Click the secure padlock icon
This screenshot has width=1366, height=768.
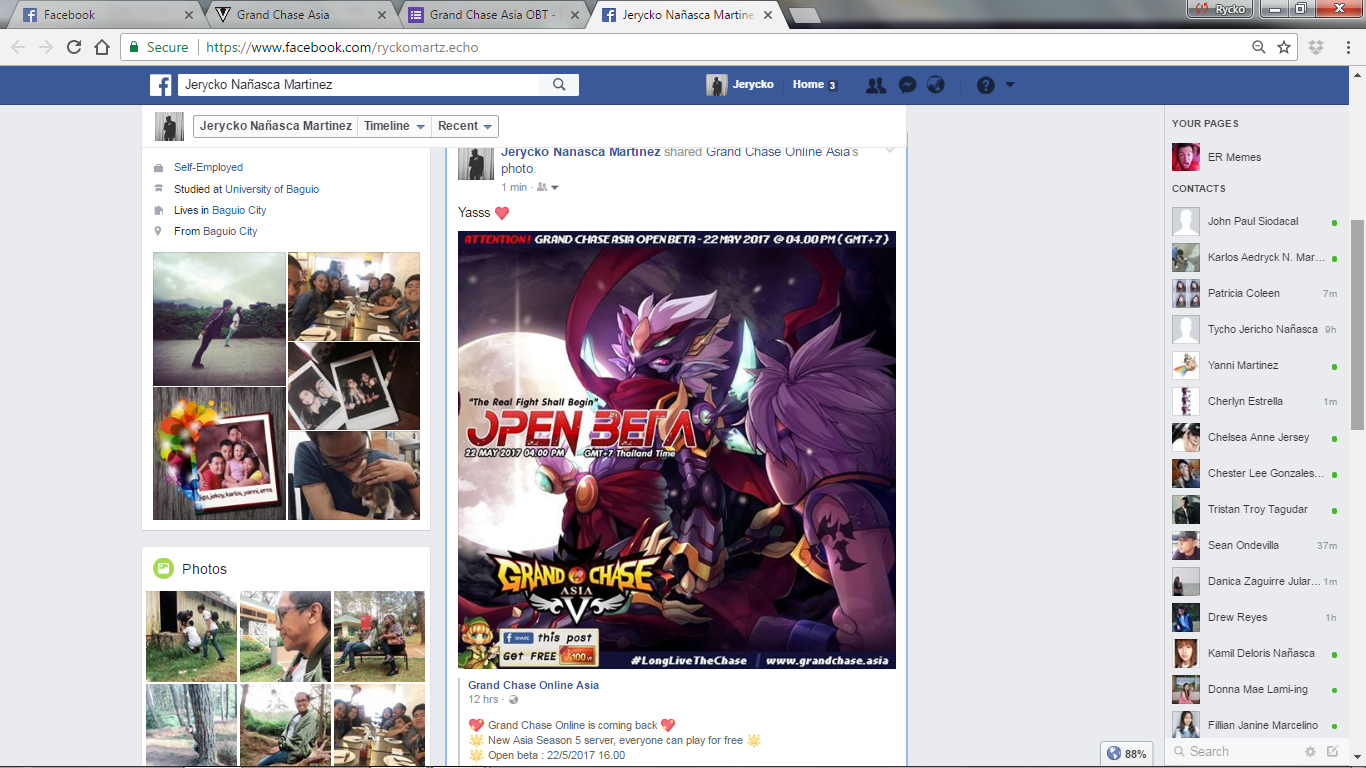(x=134, y=47)
